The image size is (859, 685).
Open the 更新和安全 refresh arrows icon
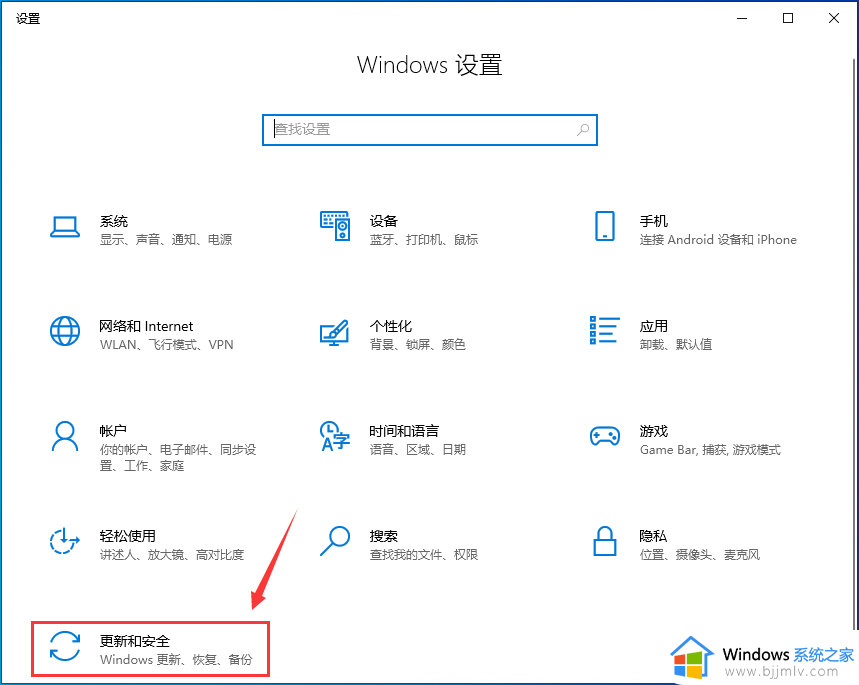click(65, 646)
